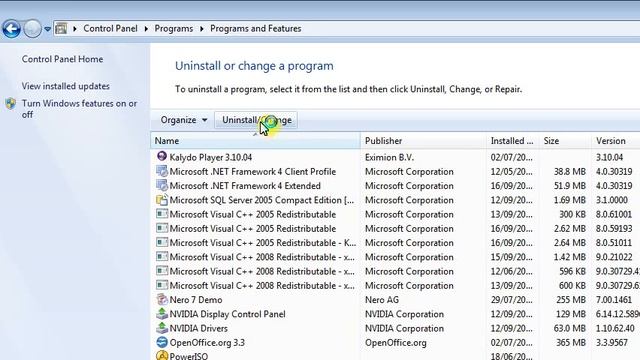Click icon of Visual C++ 2005 Redistributable 2.64 MB
Screen dimensions: 640x360
pyautogui.click(x=162, y=242)
